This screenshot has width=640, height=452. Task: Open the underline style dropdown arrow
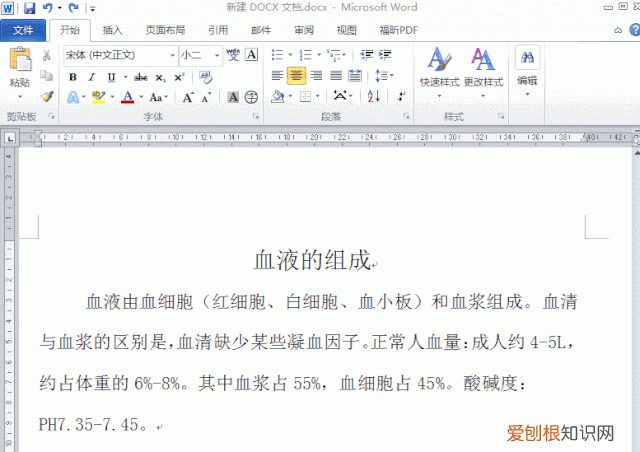125,77
